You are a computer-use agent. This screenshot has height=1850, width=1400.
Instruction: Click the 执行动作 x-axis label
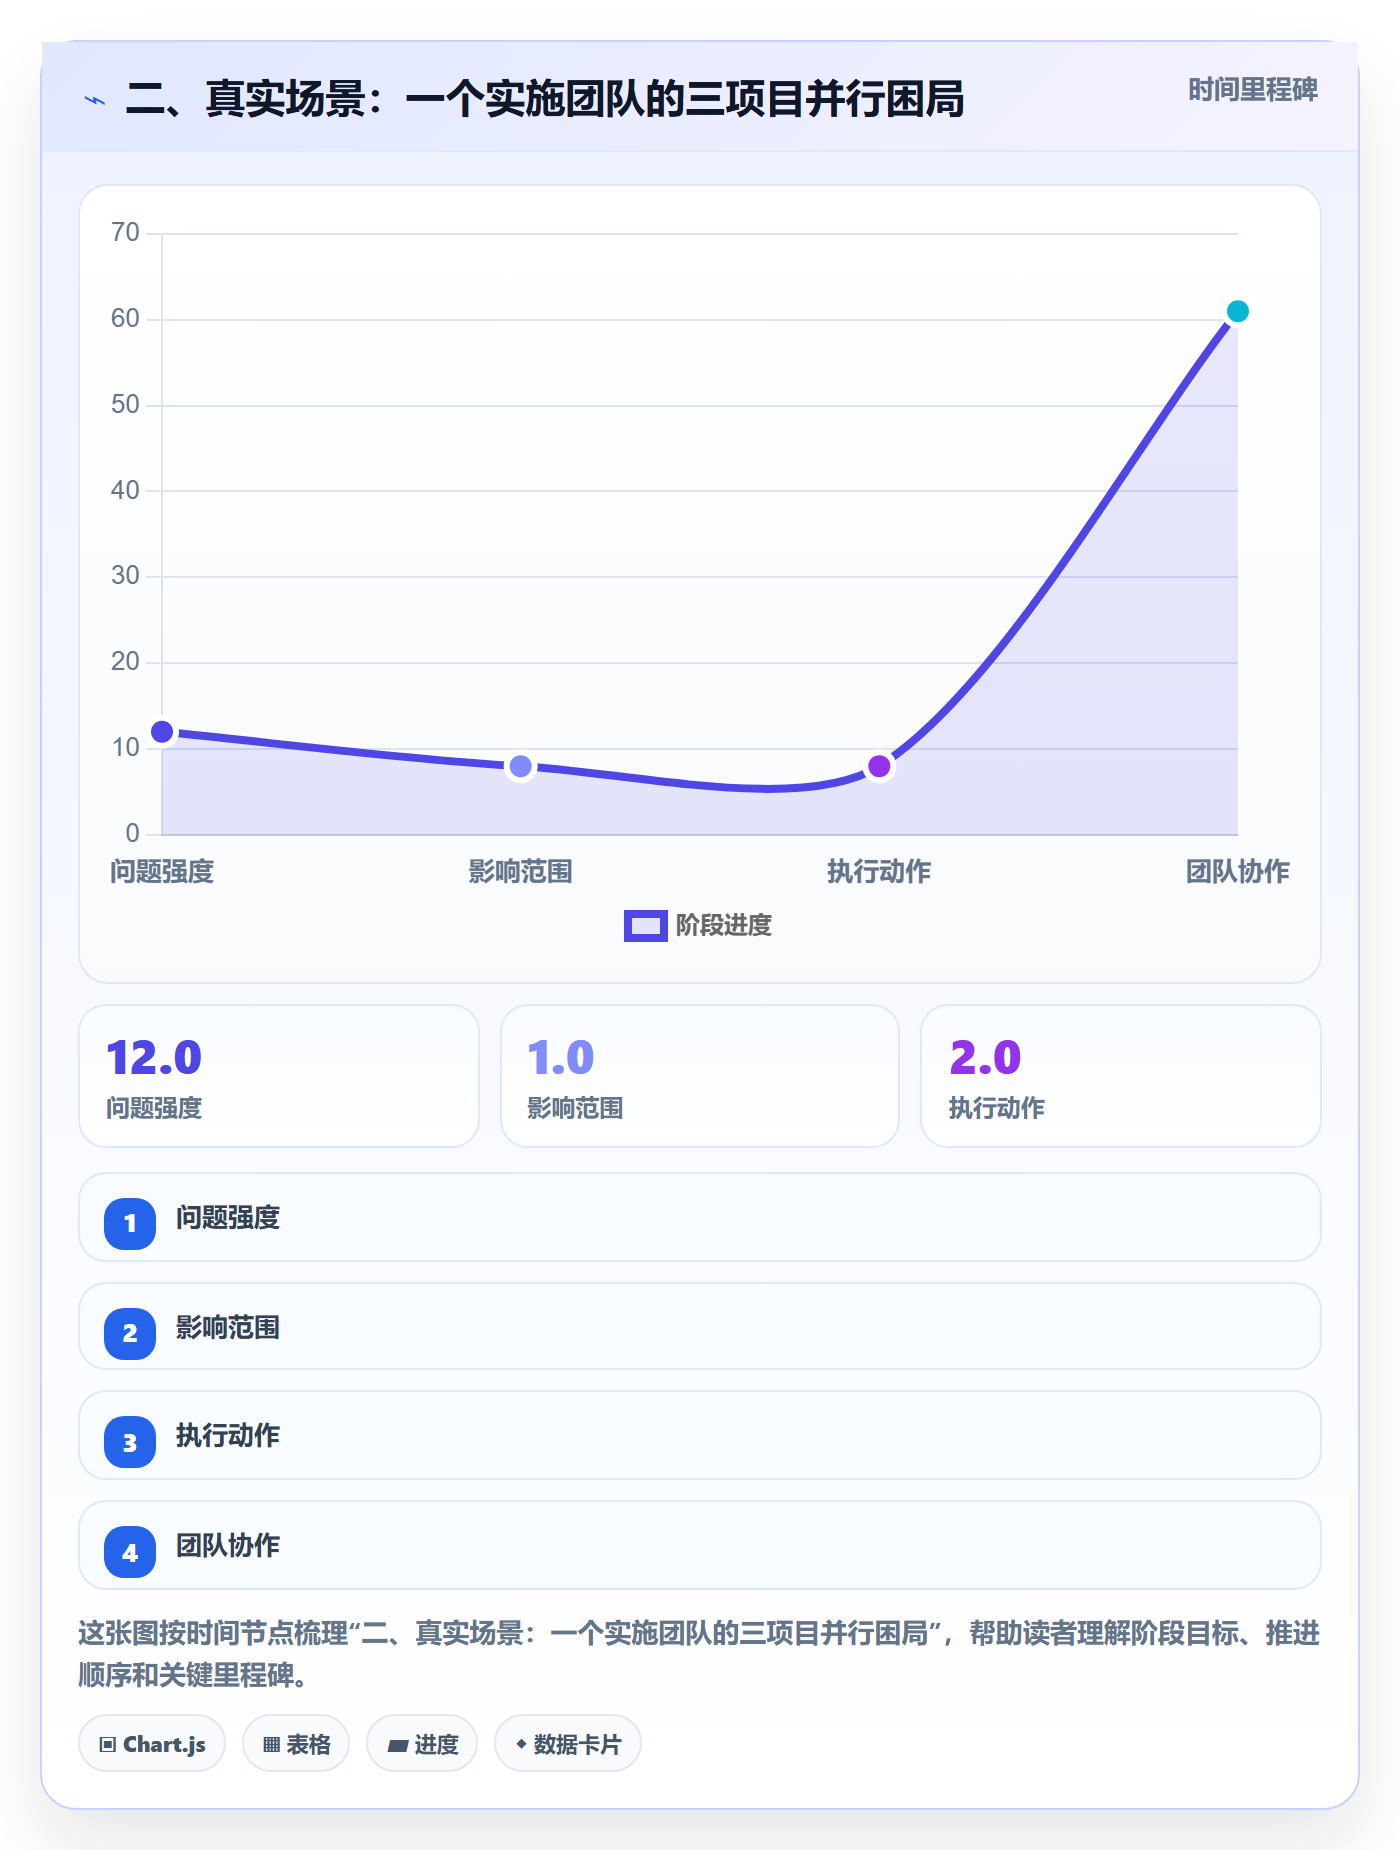click(x=879, y=872)
